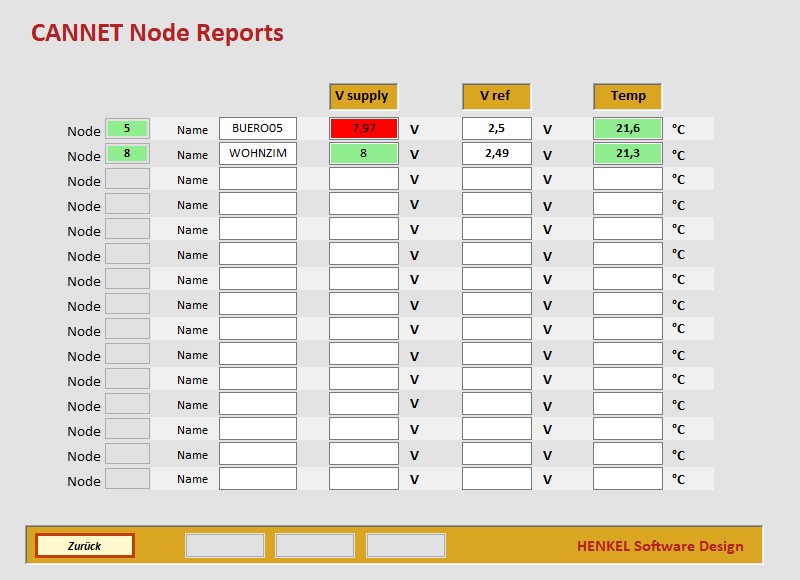Click the Zurück button
Viewport: 800px width, 580px height.
pyautogui.click(x=85, y=545)
